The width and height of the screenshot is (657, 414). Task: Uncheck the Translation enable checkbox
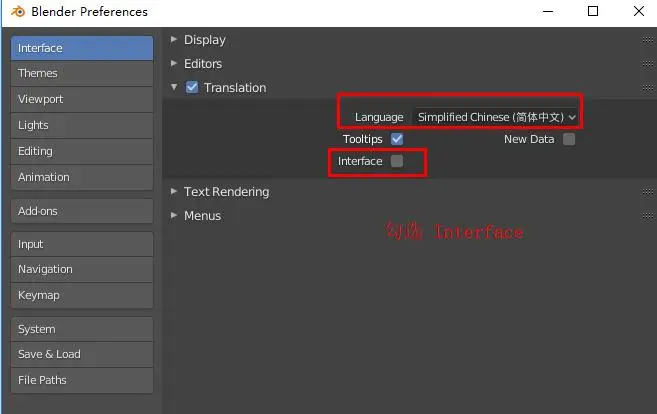(x=192, y=87)
